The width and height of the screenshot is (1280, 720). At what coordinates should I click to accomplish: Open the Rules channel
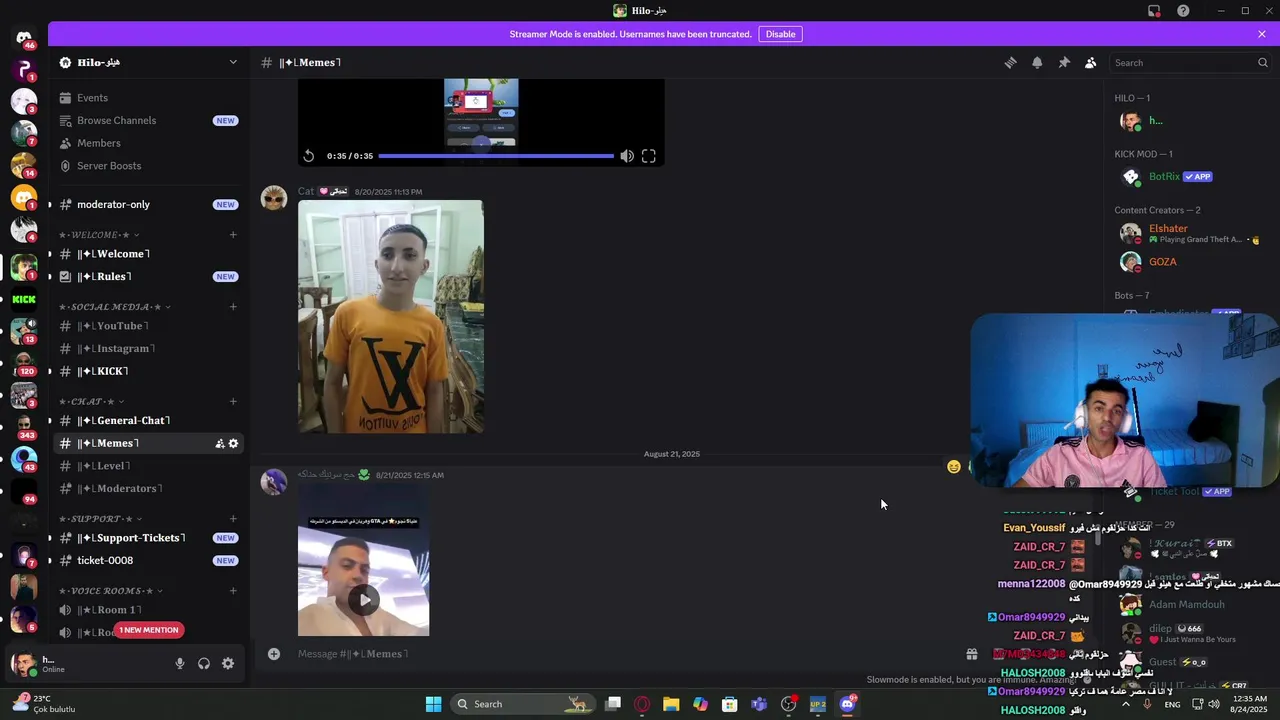pyautogui.click(x=148, y=277)
